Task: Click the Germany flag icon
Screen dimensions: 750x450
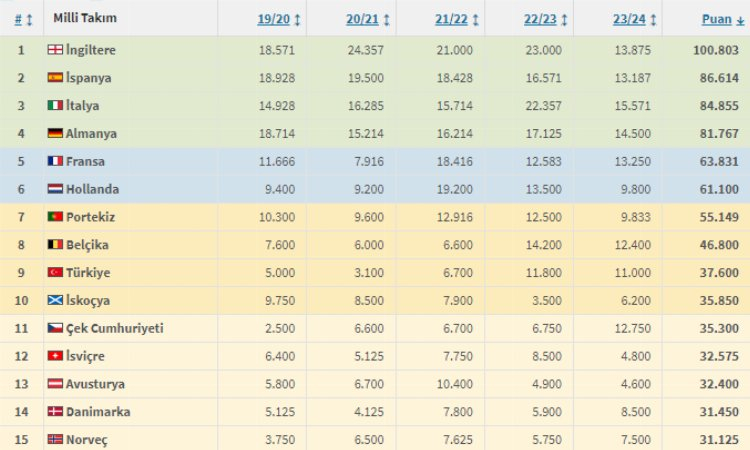Action: click(55, 133)
